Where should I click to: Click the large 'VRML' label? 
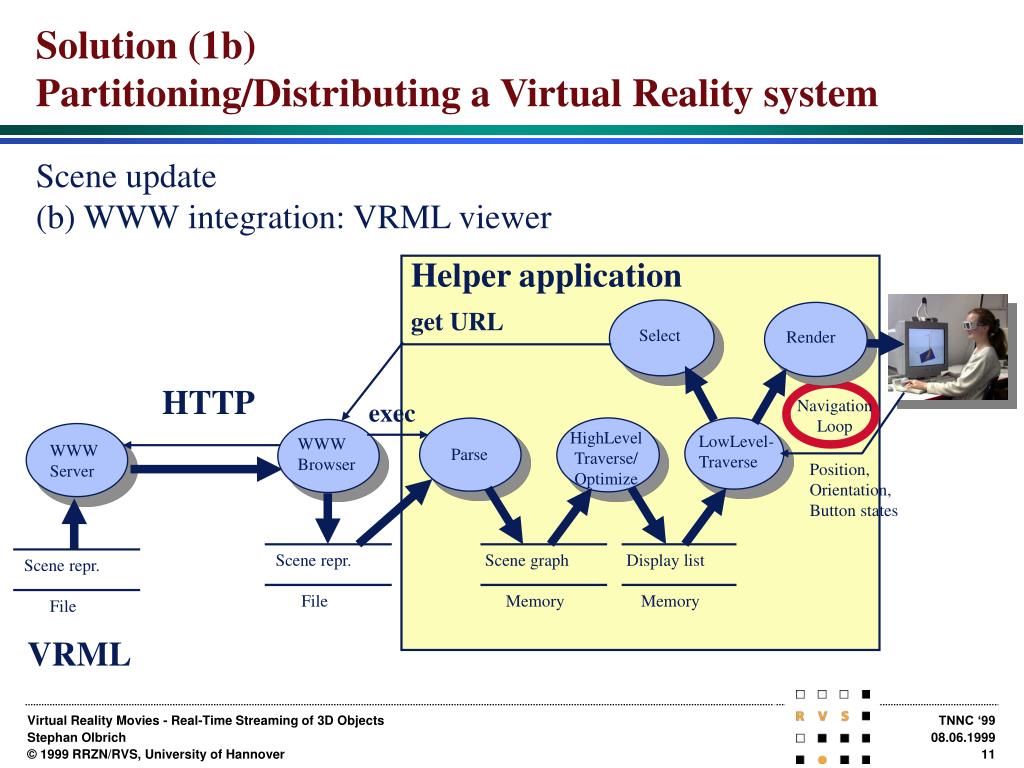[x=79, y=654]
